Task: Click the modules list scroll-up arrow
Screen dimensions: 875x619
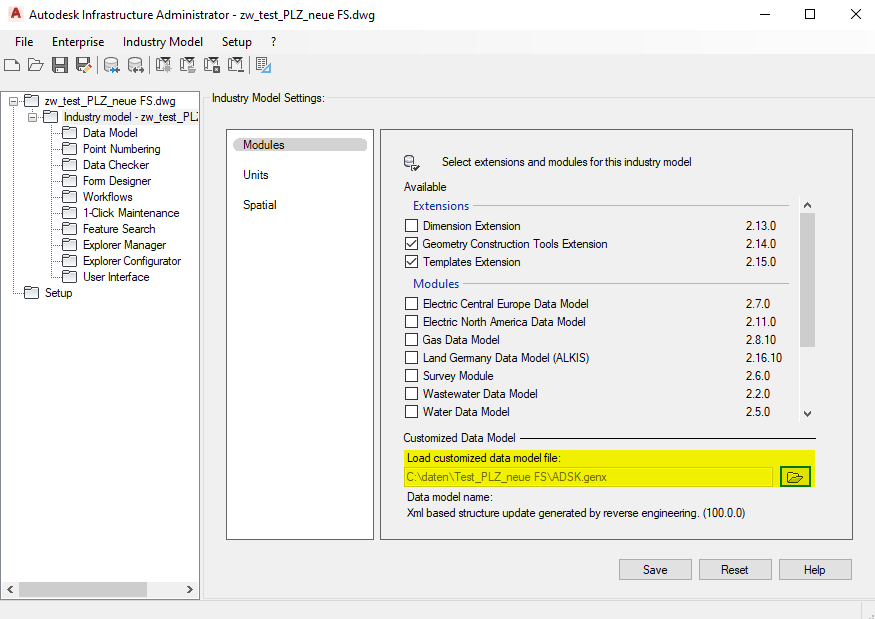Action: click(x=807, y=205)
